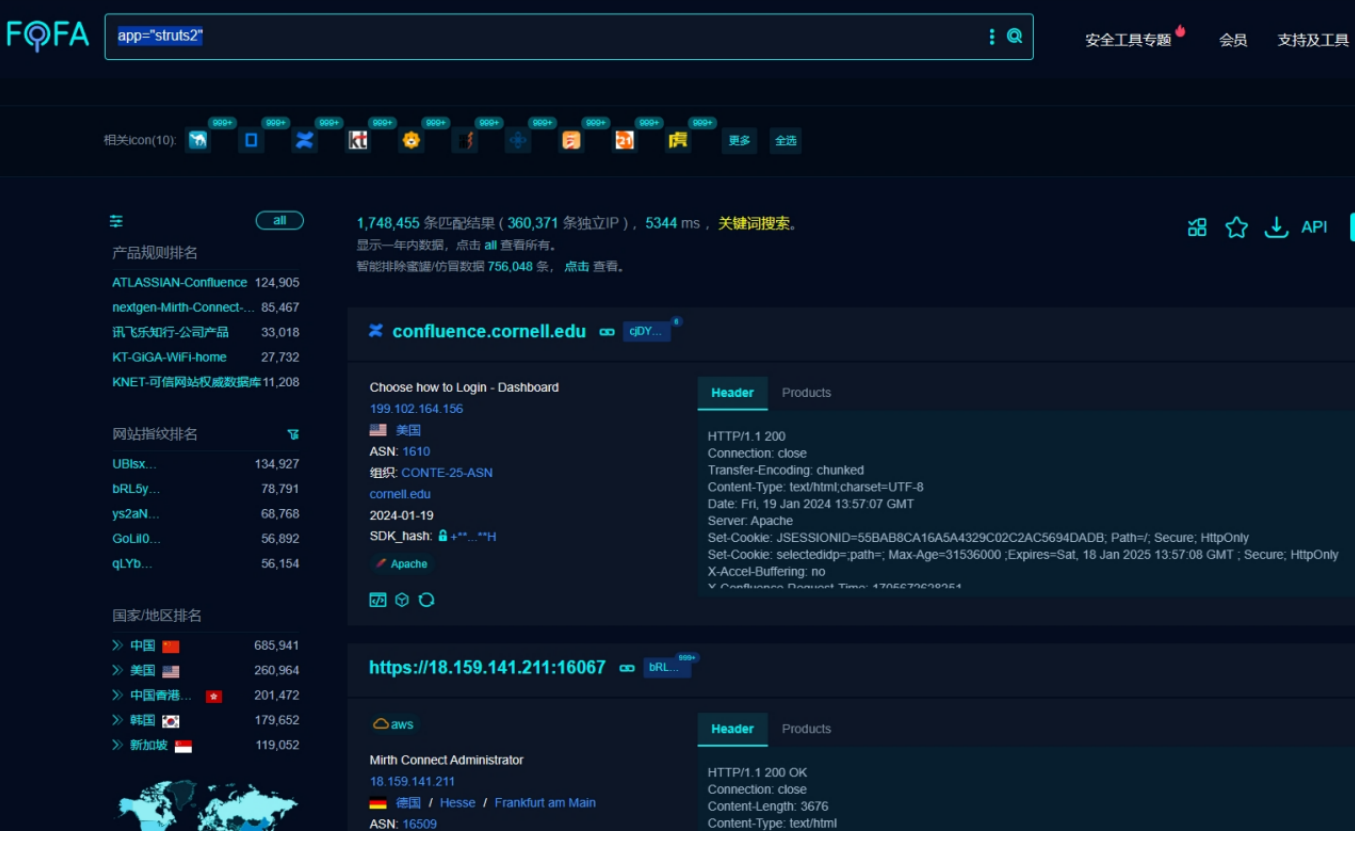Show 更多 related icons
Screen dimensions: 1355x842
click(739, 141)
